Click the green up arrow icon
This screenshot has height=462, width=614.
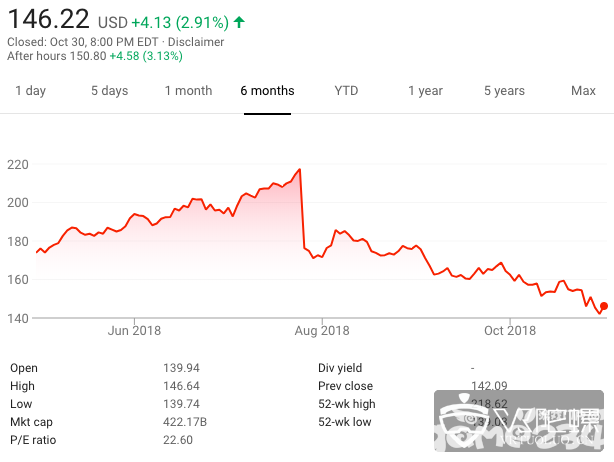[x=240, y=21]
